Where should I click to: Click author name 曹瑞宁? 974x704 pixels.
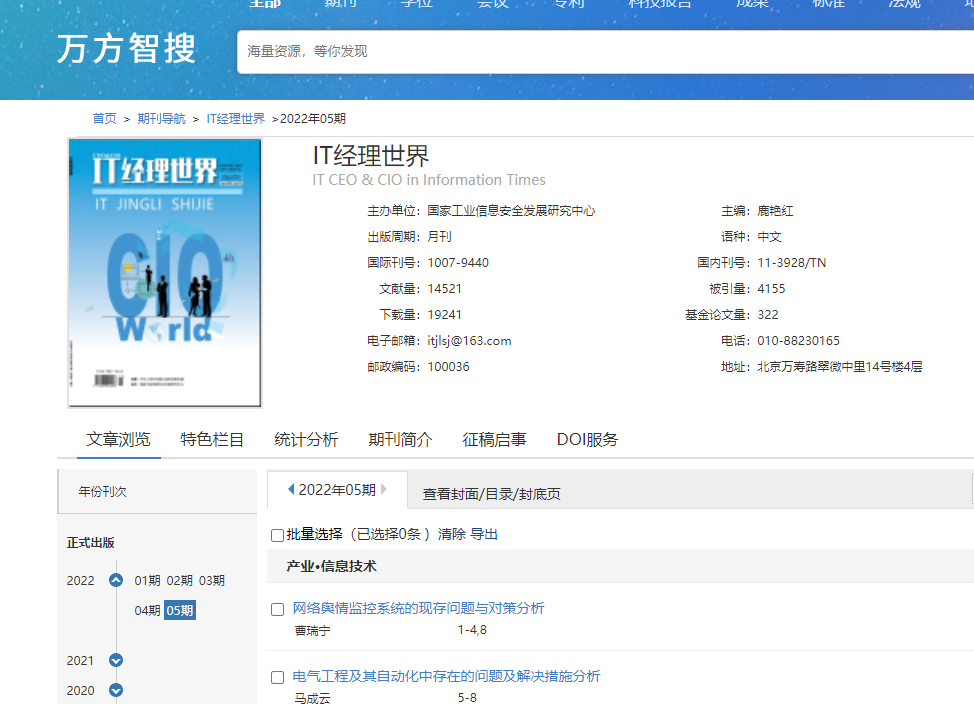point(312,631)
